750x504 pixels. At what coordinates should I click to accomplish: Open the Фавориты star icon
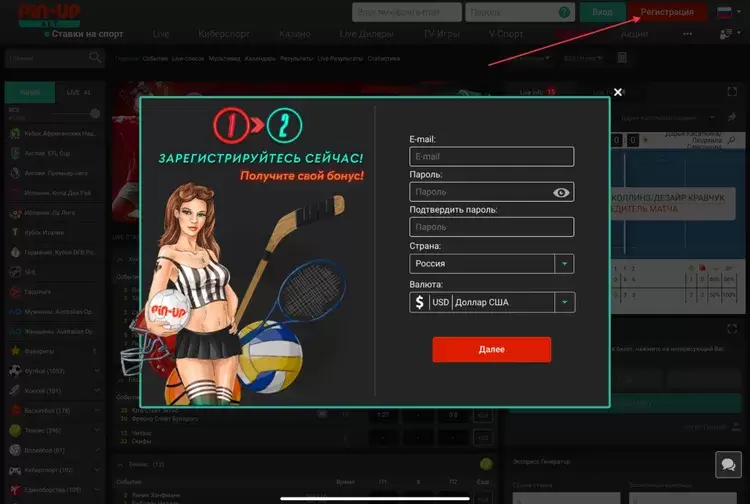click(x=15, y=351)
